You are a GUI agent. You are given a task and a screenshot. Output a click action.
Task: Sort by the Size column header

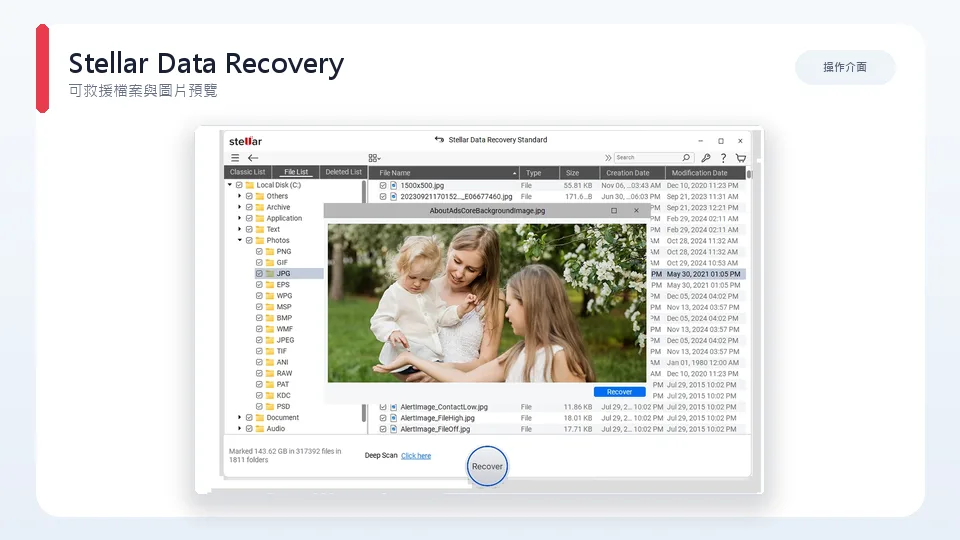(579, 173)
